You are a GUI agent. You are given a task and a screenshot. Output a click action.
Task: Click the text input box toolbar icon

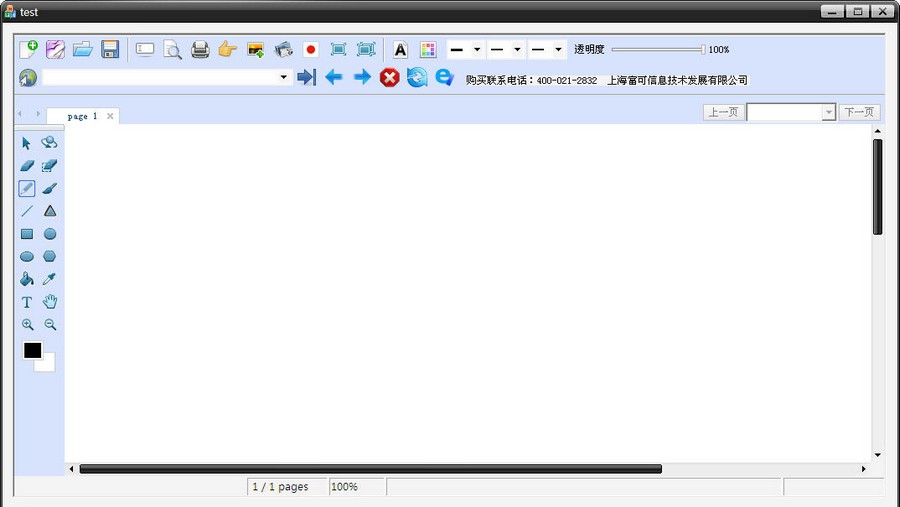[145, 49]
